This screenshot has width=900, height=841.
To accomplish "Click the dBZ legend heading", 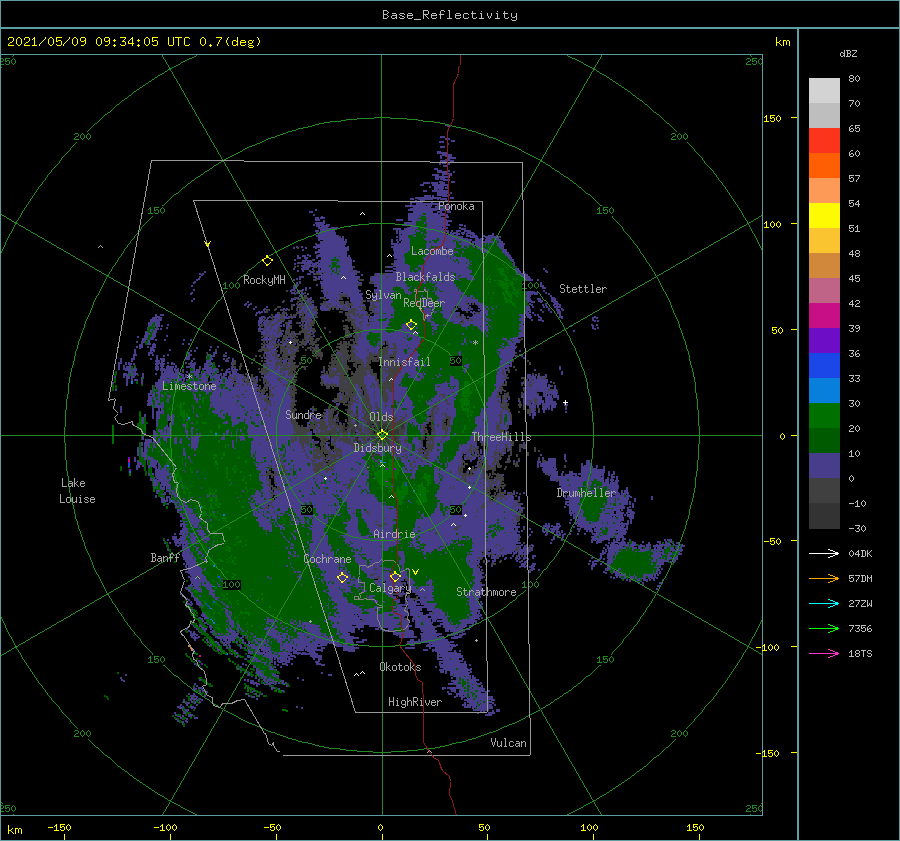I will click(848, 53).
